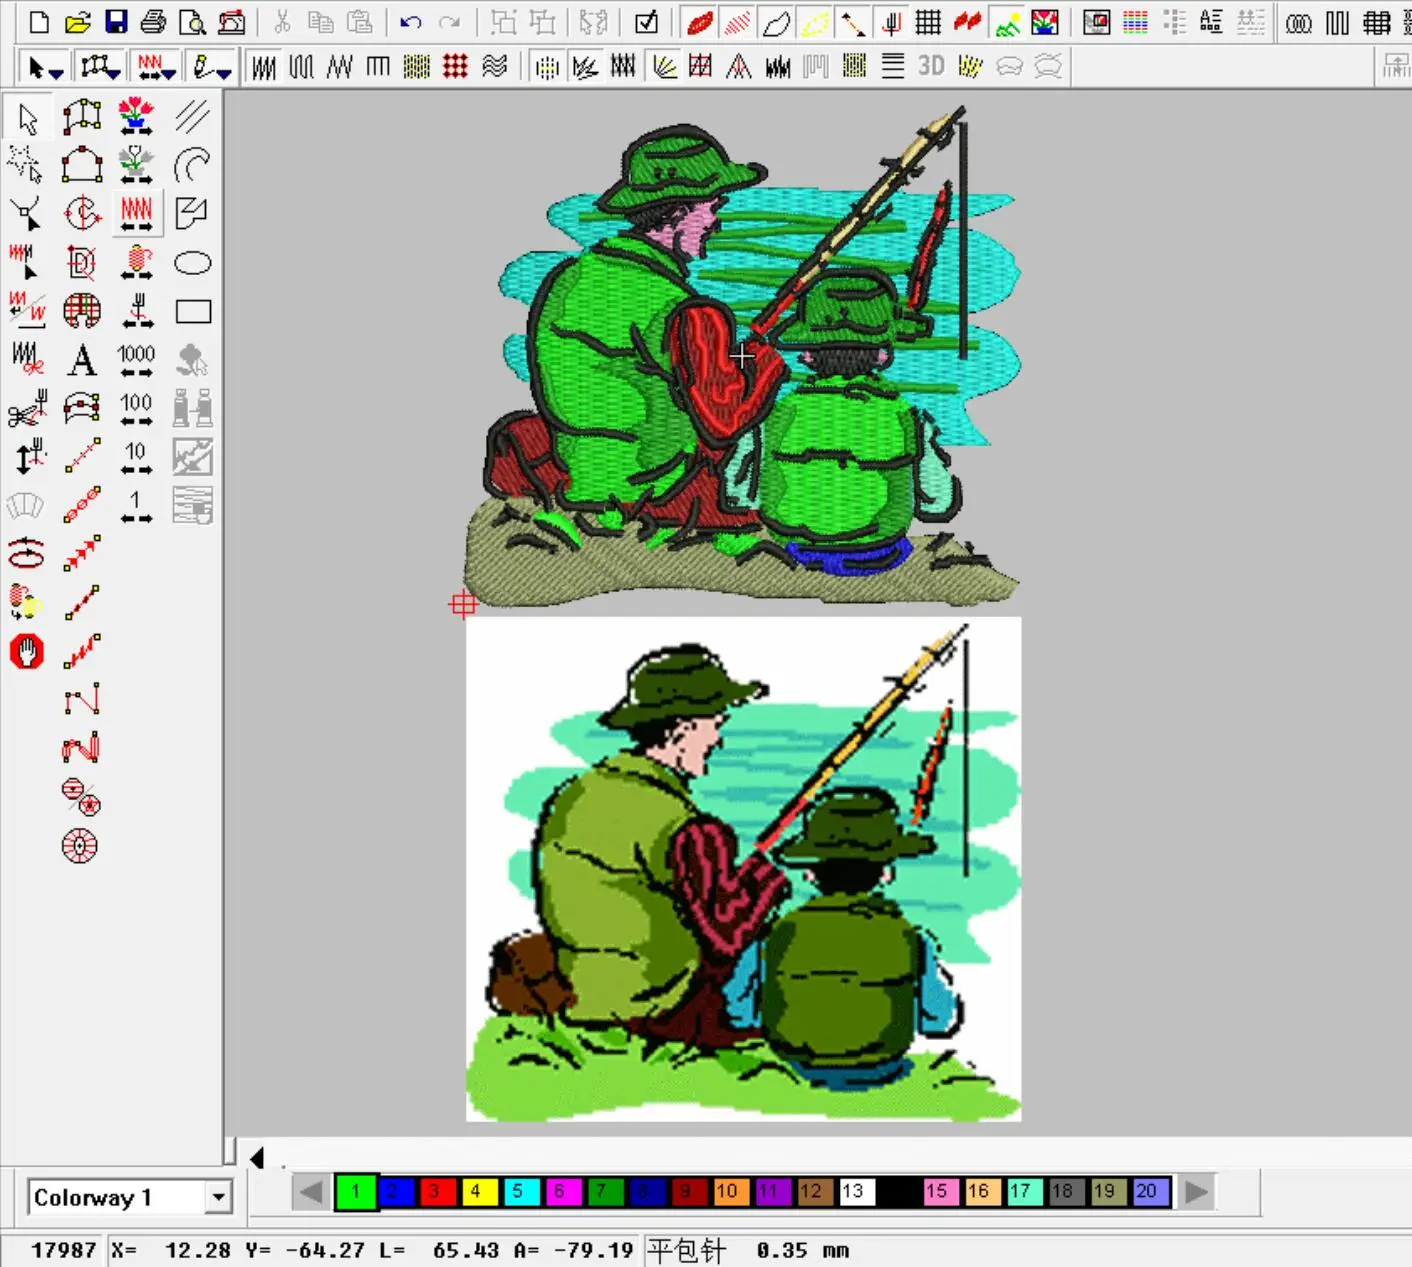Expand the arrow select tool flyout

45,68
